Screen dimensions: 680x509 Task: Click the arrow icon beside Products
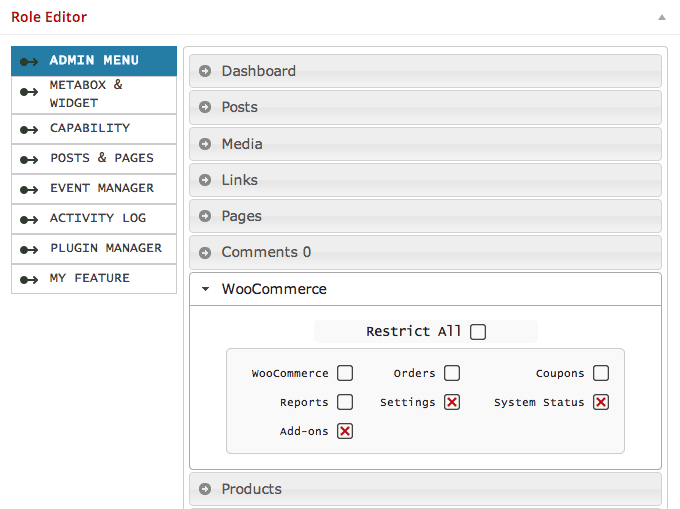[x=205, y=489]
